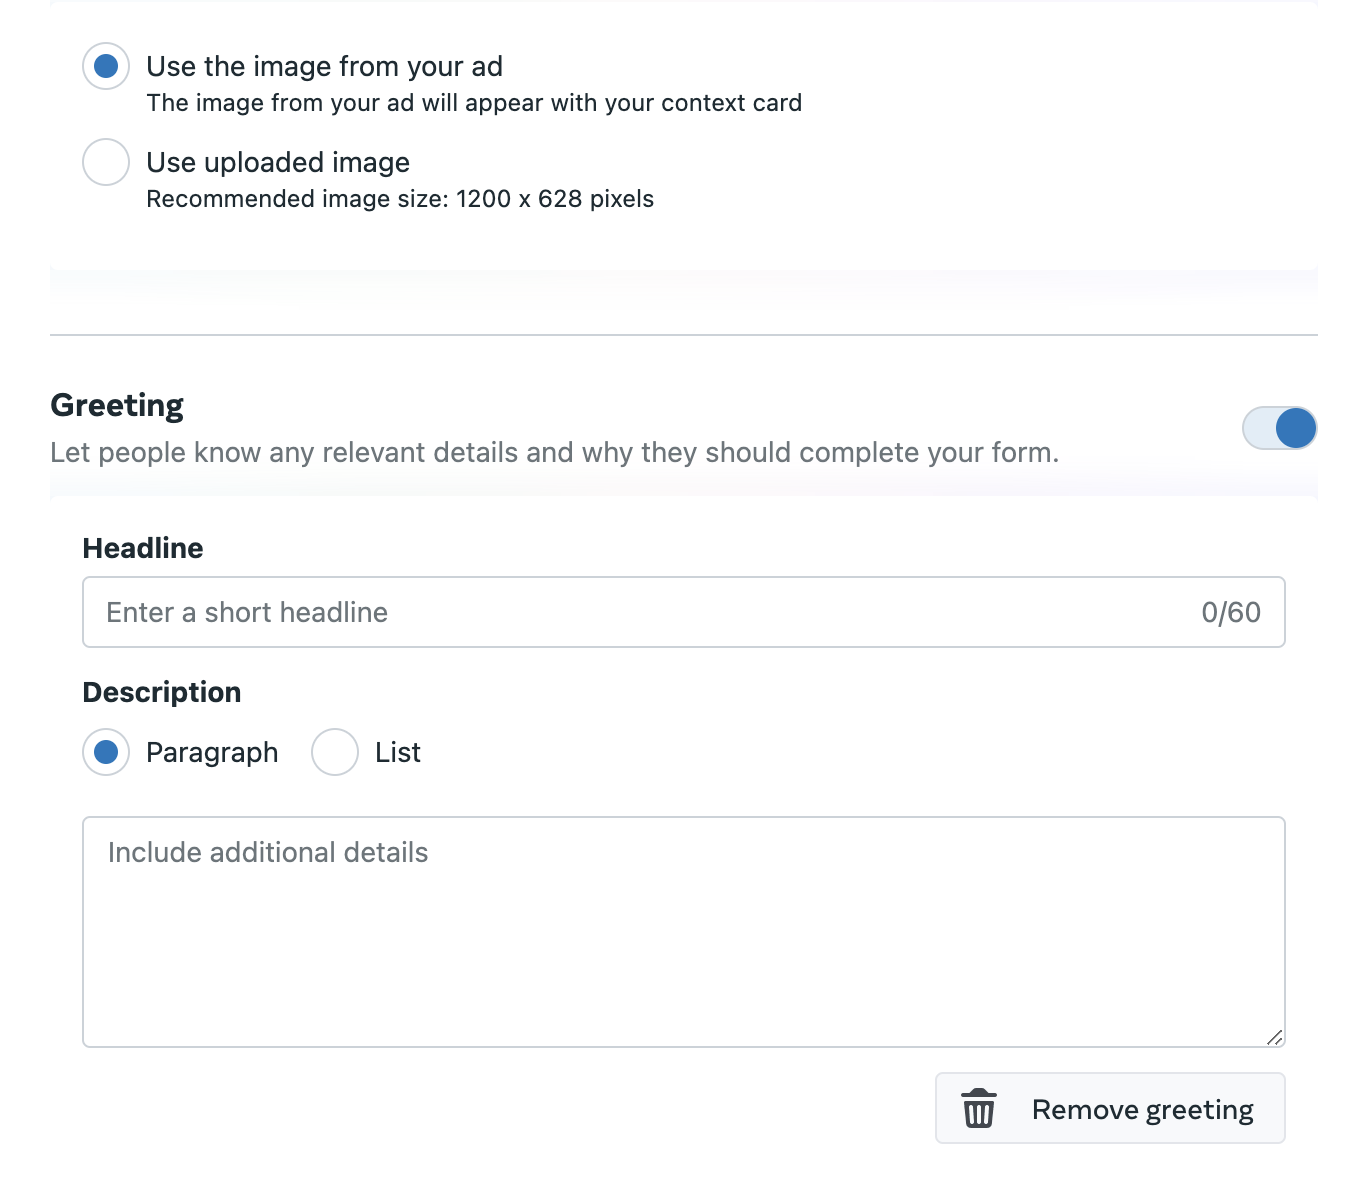Select the "Use the image from your ad" radio button
The height and width of the screenshot is (1184, 1356).
pyautogui.click(x=106, y=66)
